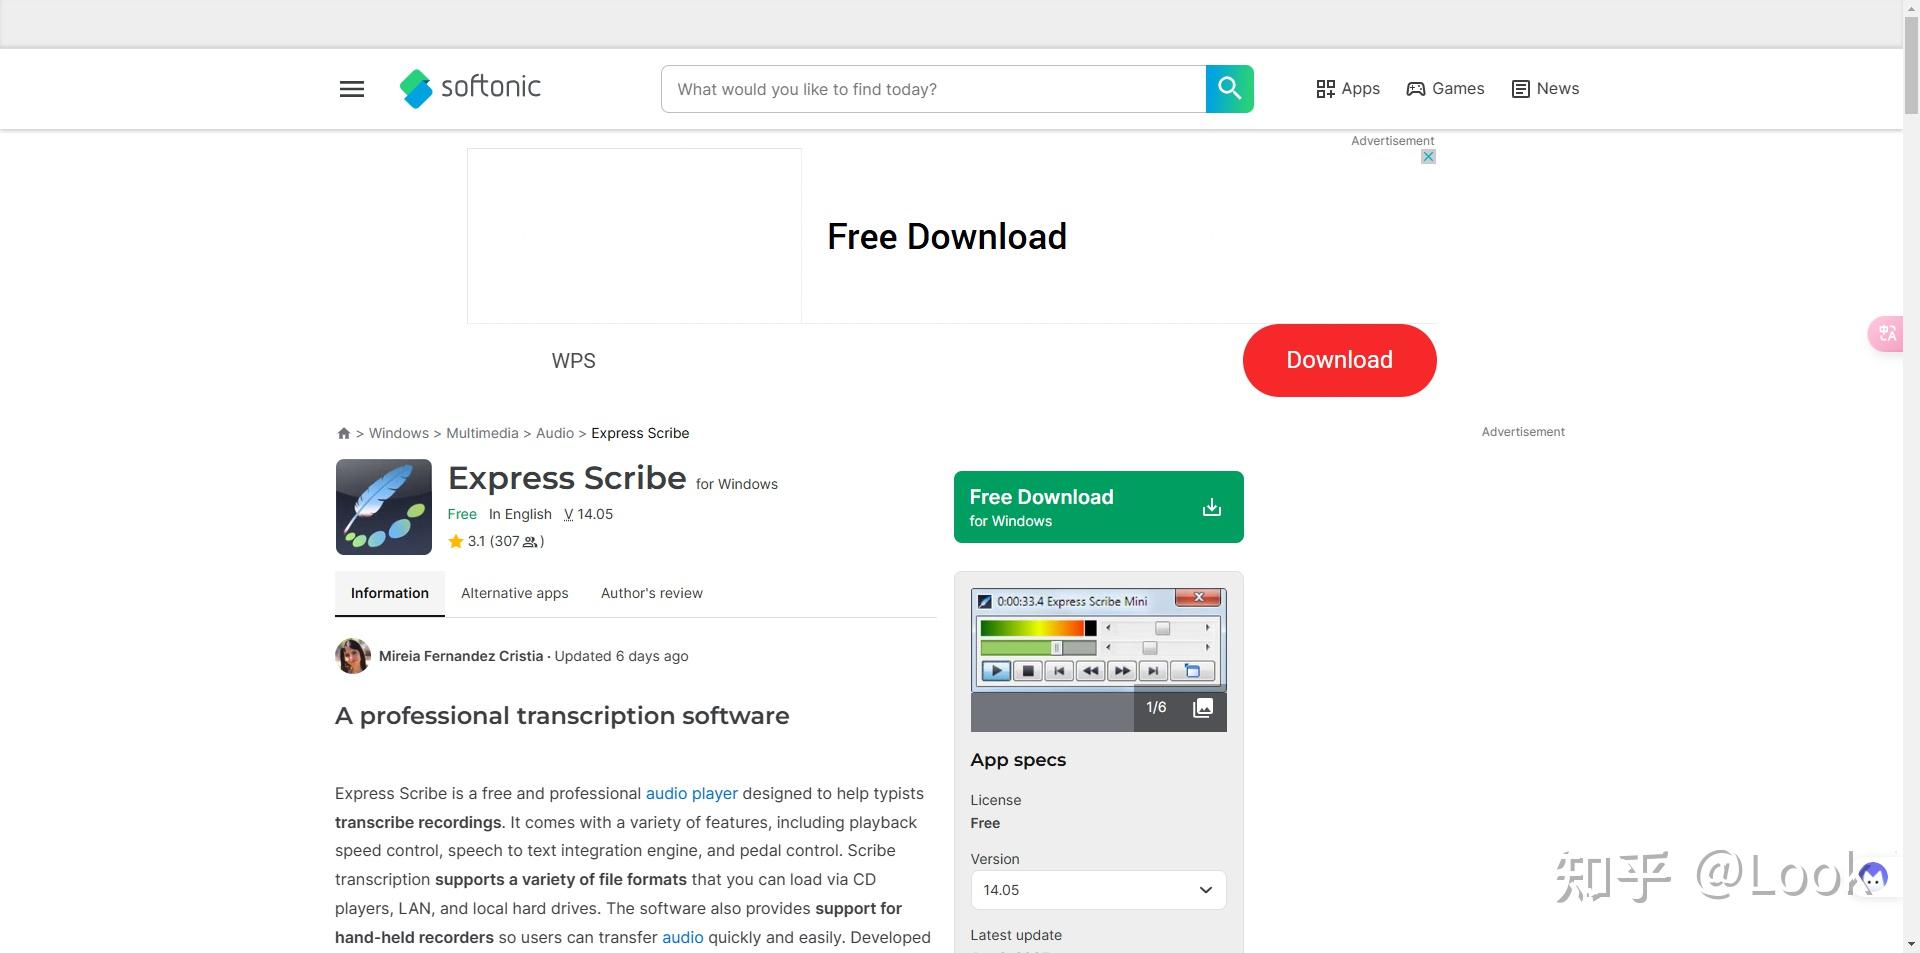
Task: Open the Apps section
Action: point(1347,89)
